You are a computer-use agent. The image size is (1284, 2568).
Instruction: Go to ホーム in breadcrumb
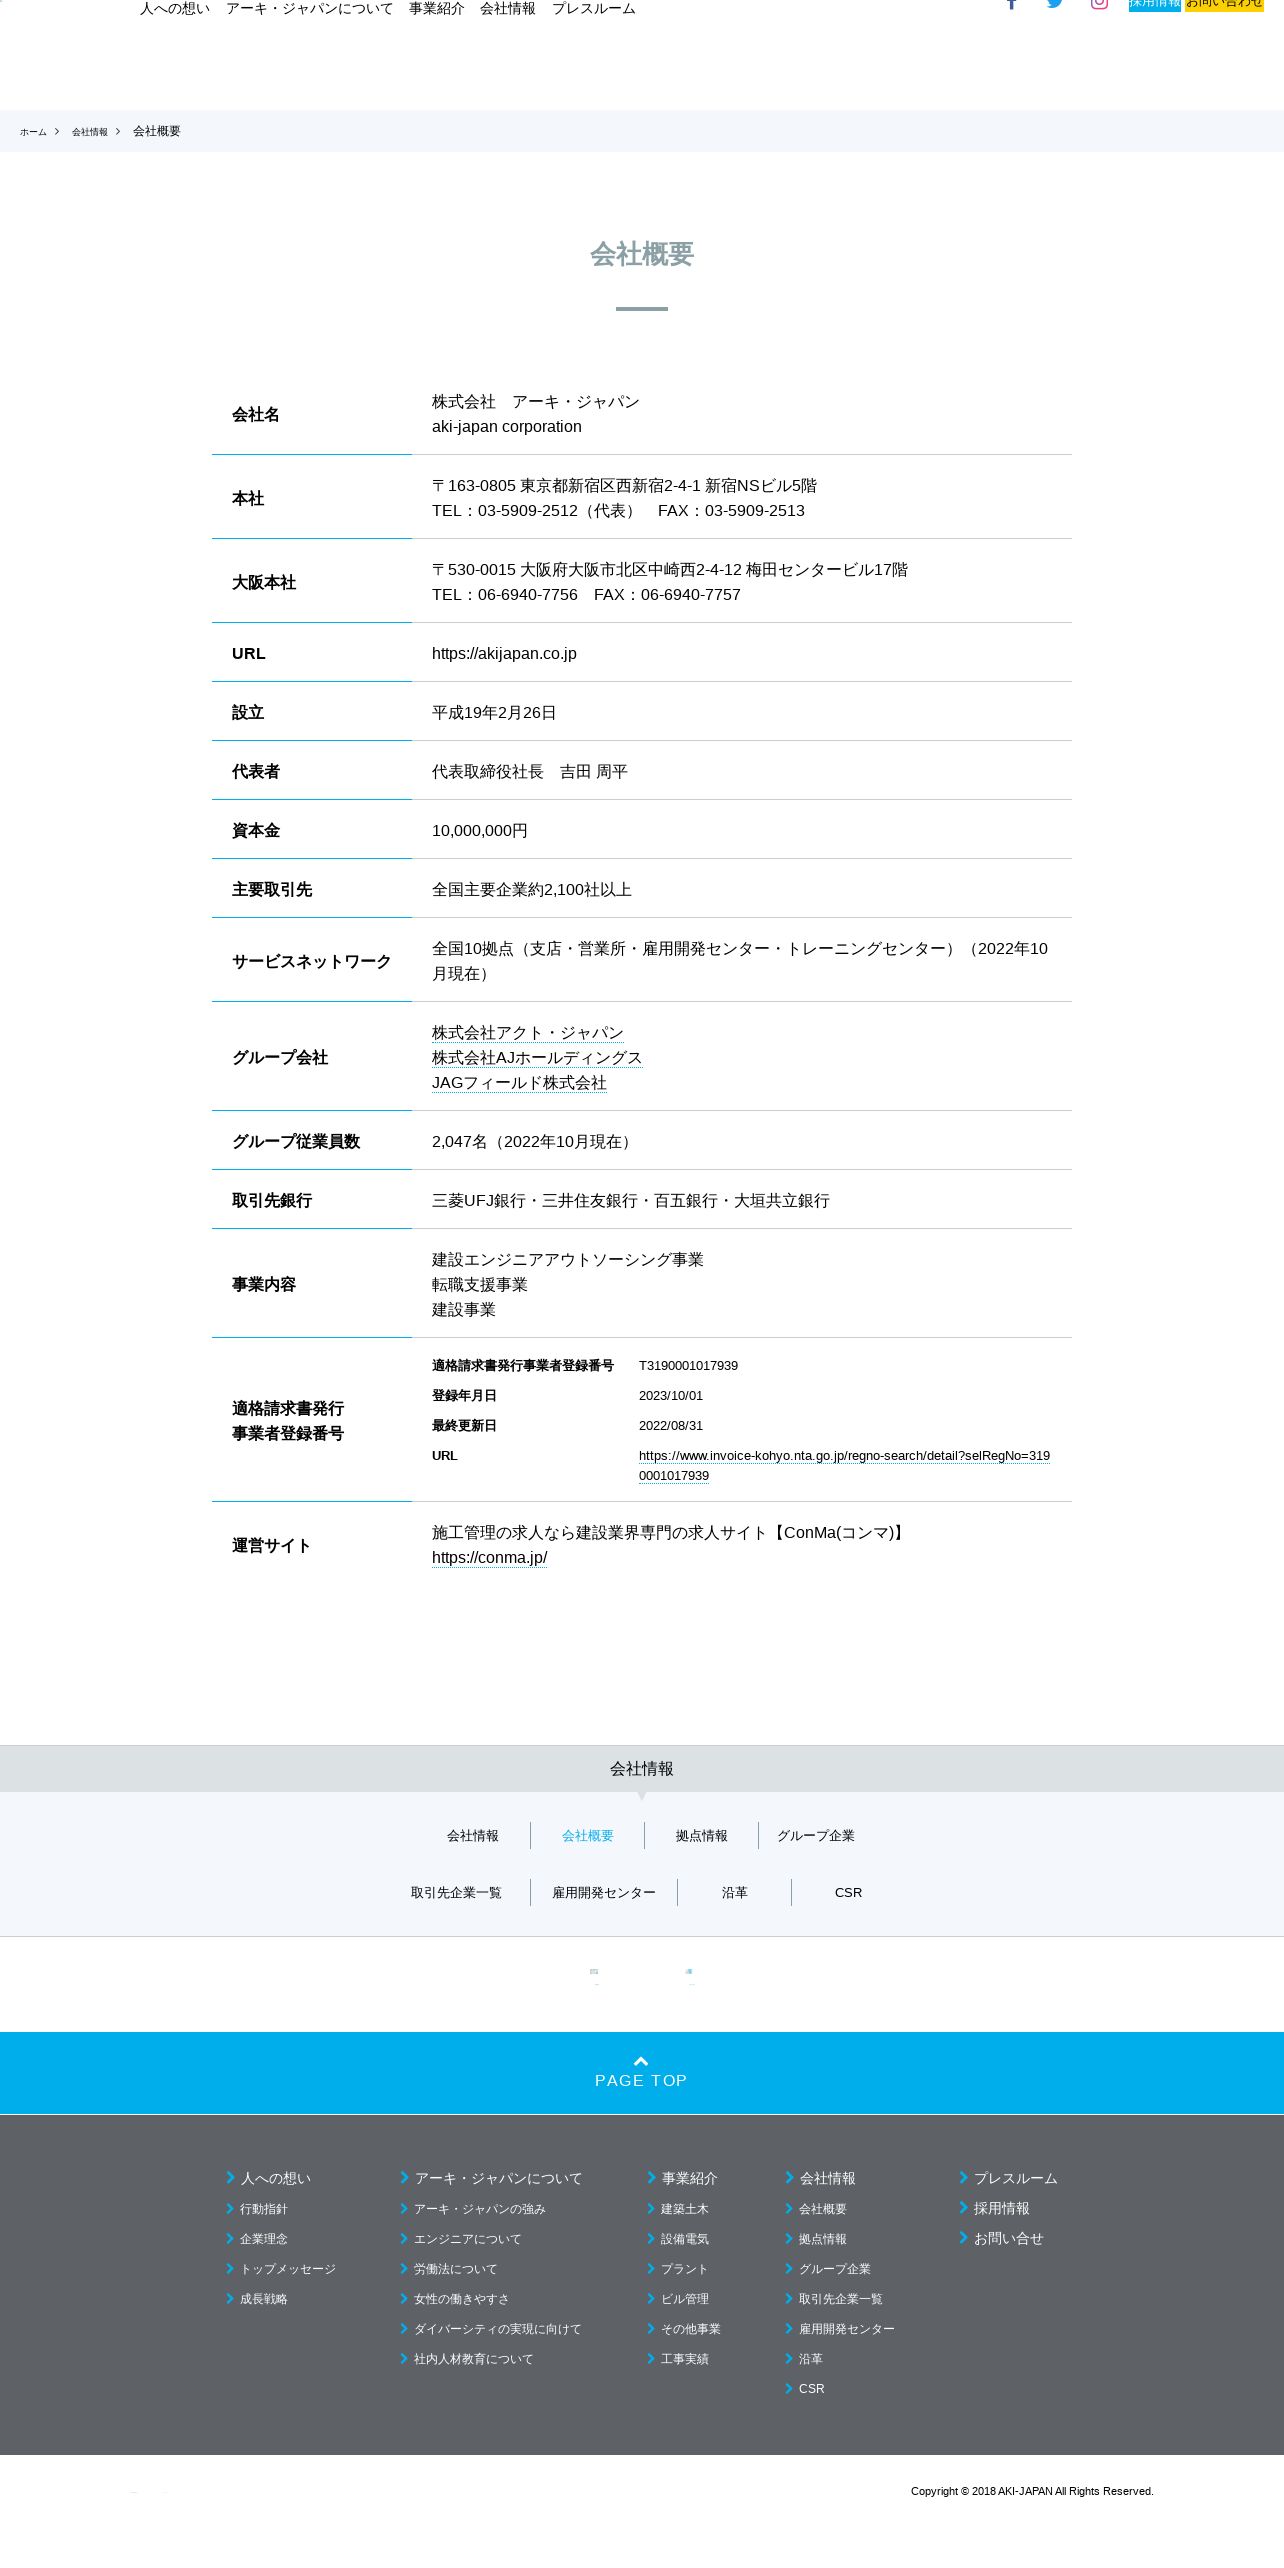pyautogui.click(x=33, y=132)
